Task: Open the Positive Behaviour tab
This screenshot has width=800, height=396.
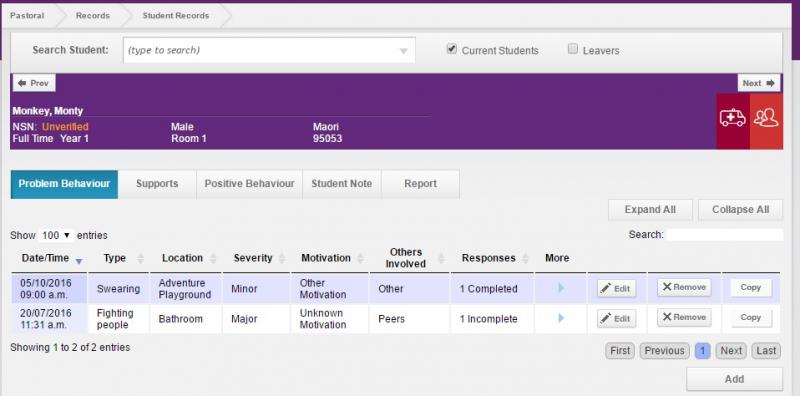Action: tap(249, 184)
